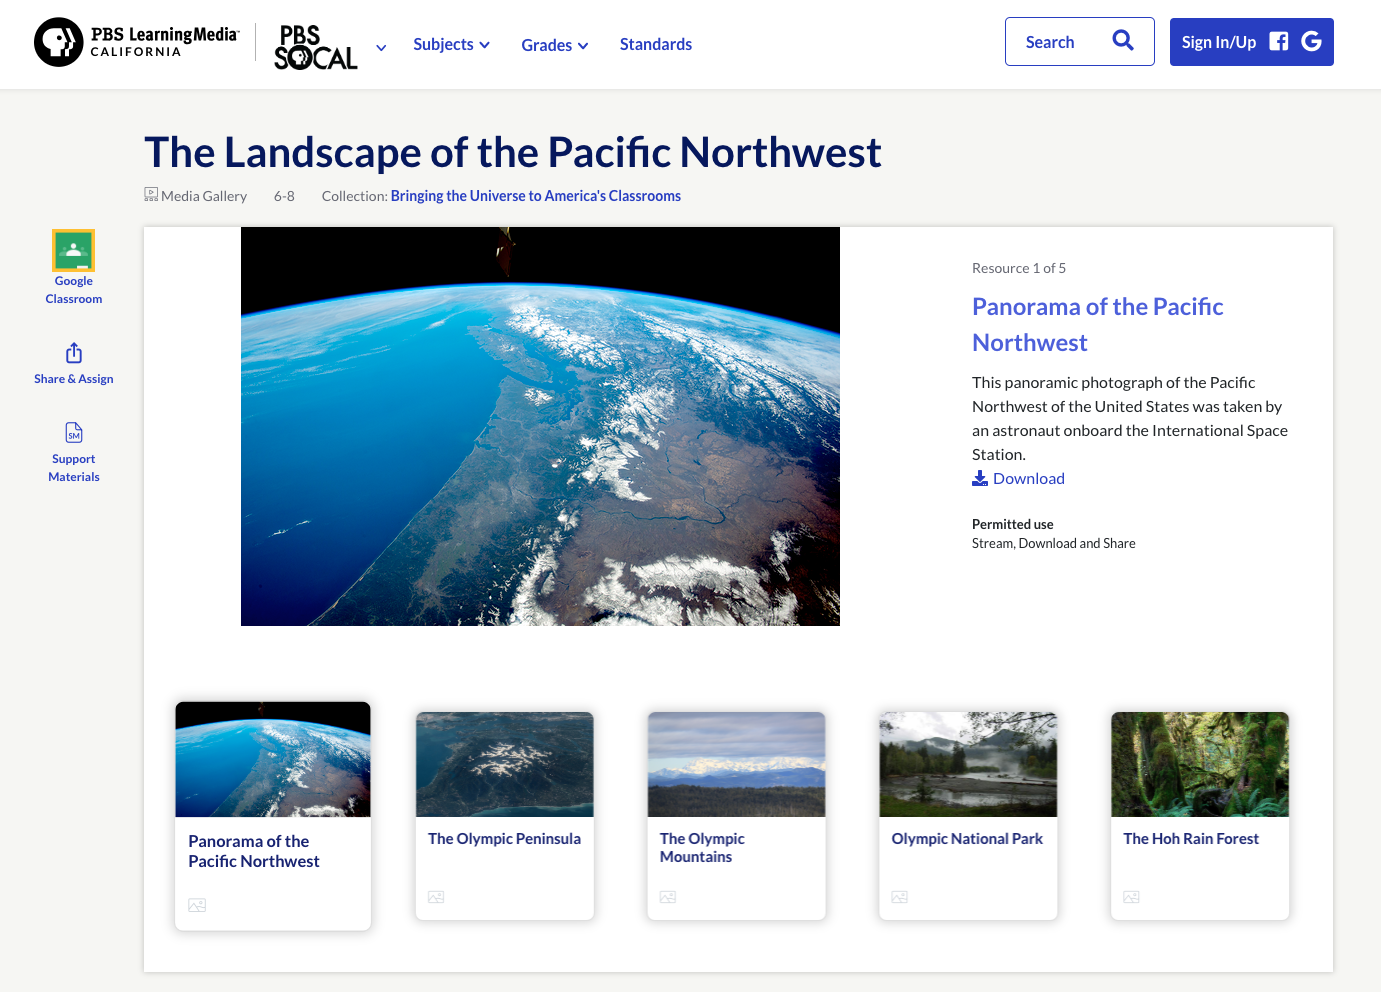The image size is (1381, 992).
Task: Open the Grades dropdown menu
Action: pyautogui.click(x=554, y=44)
